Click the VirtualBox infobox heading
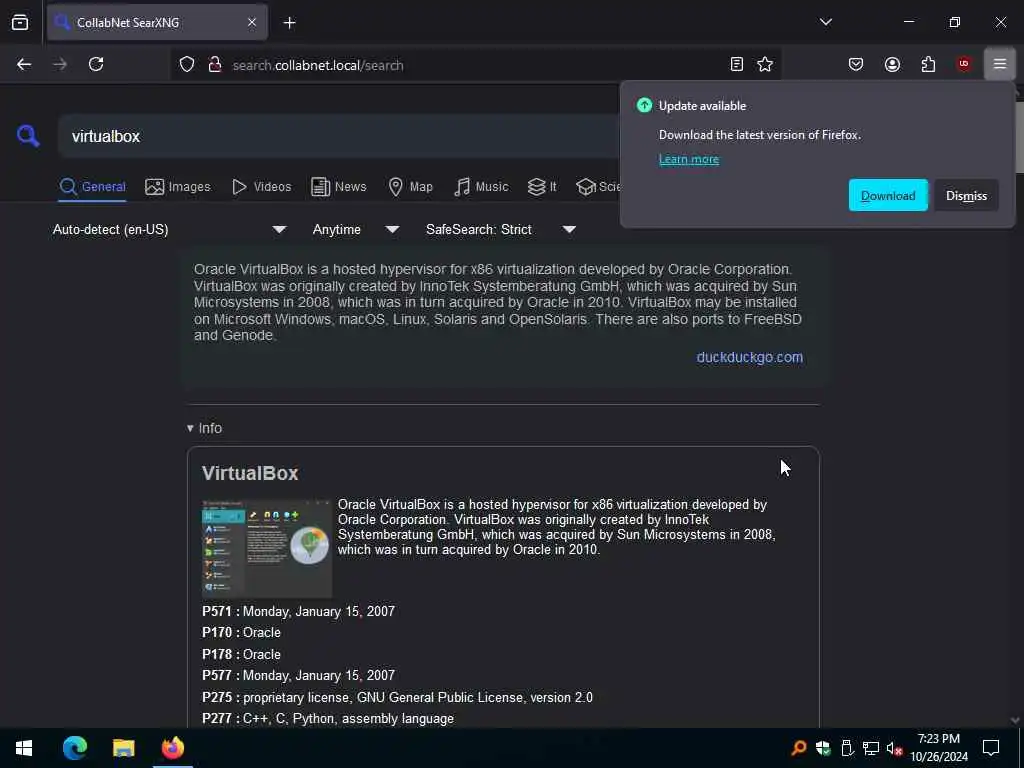1024x768 pixels. point(249,473)
